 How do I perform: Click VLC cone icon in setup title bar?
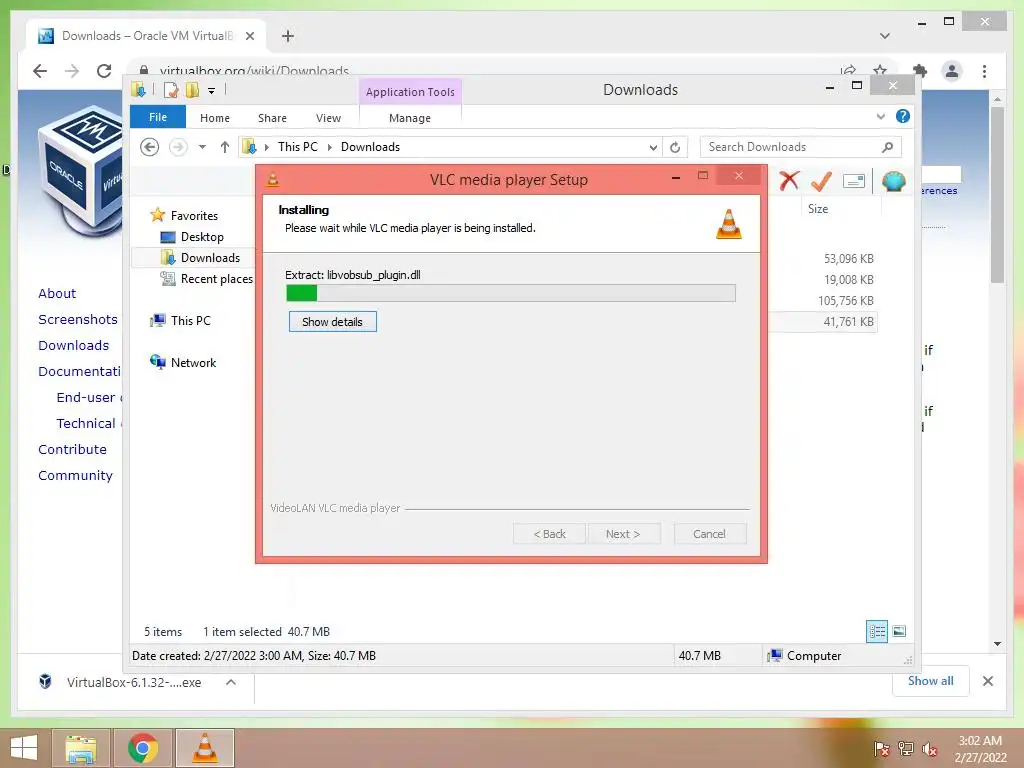click(x=273, y=180)
